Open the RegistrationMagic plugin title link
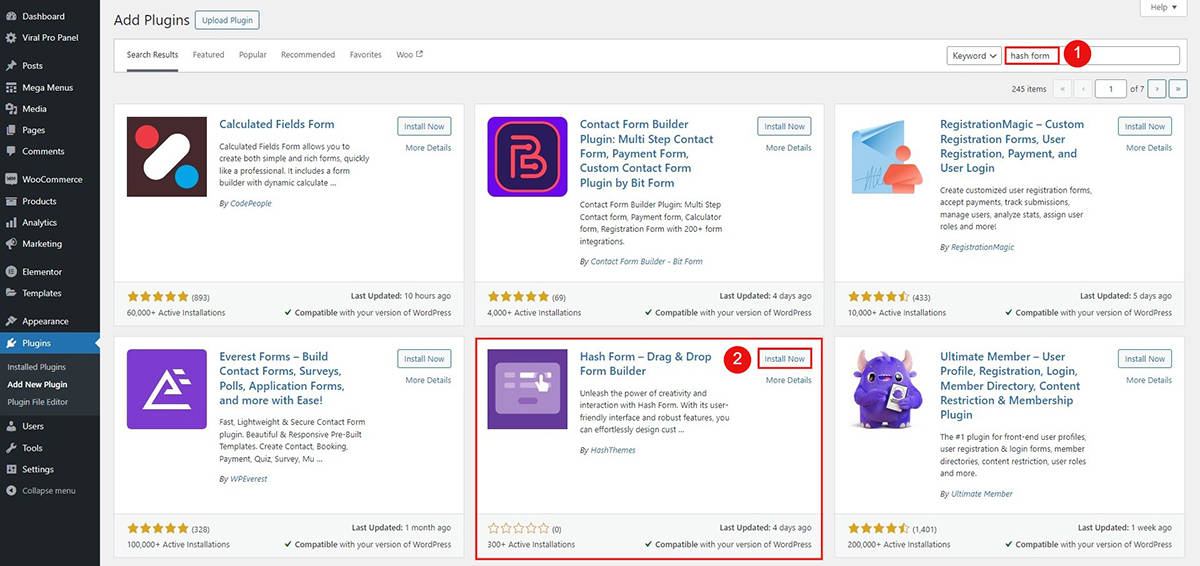 (x=1012, y=147)
